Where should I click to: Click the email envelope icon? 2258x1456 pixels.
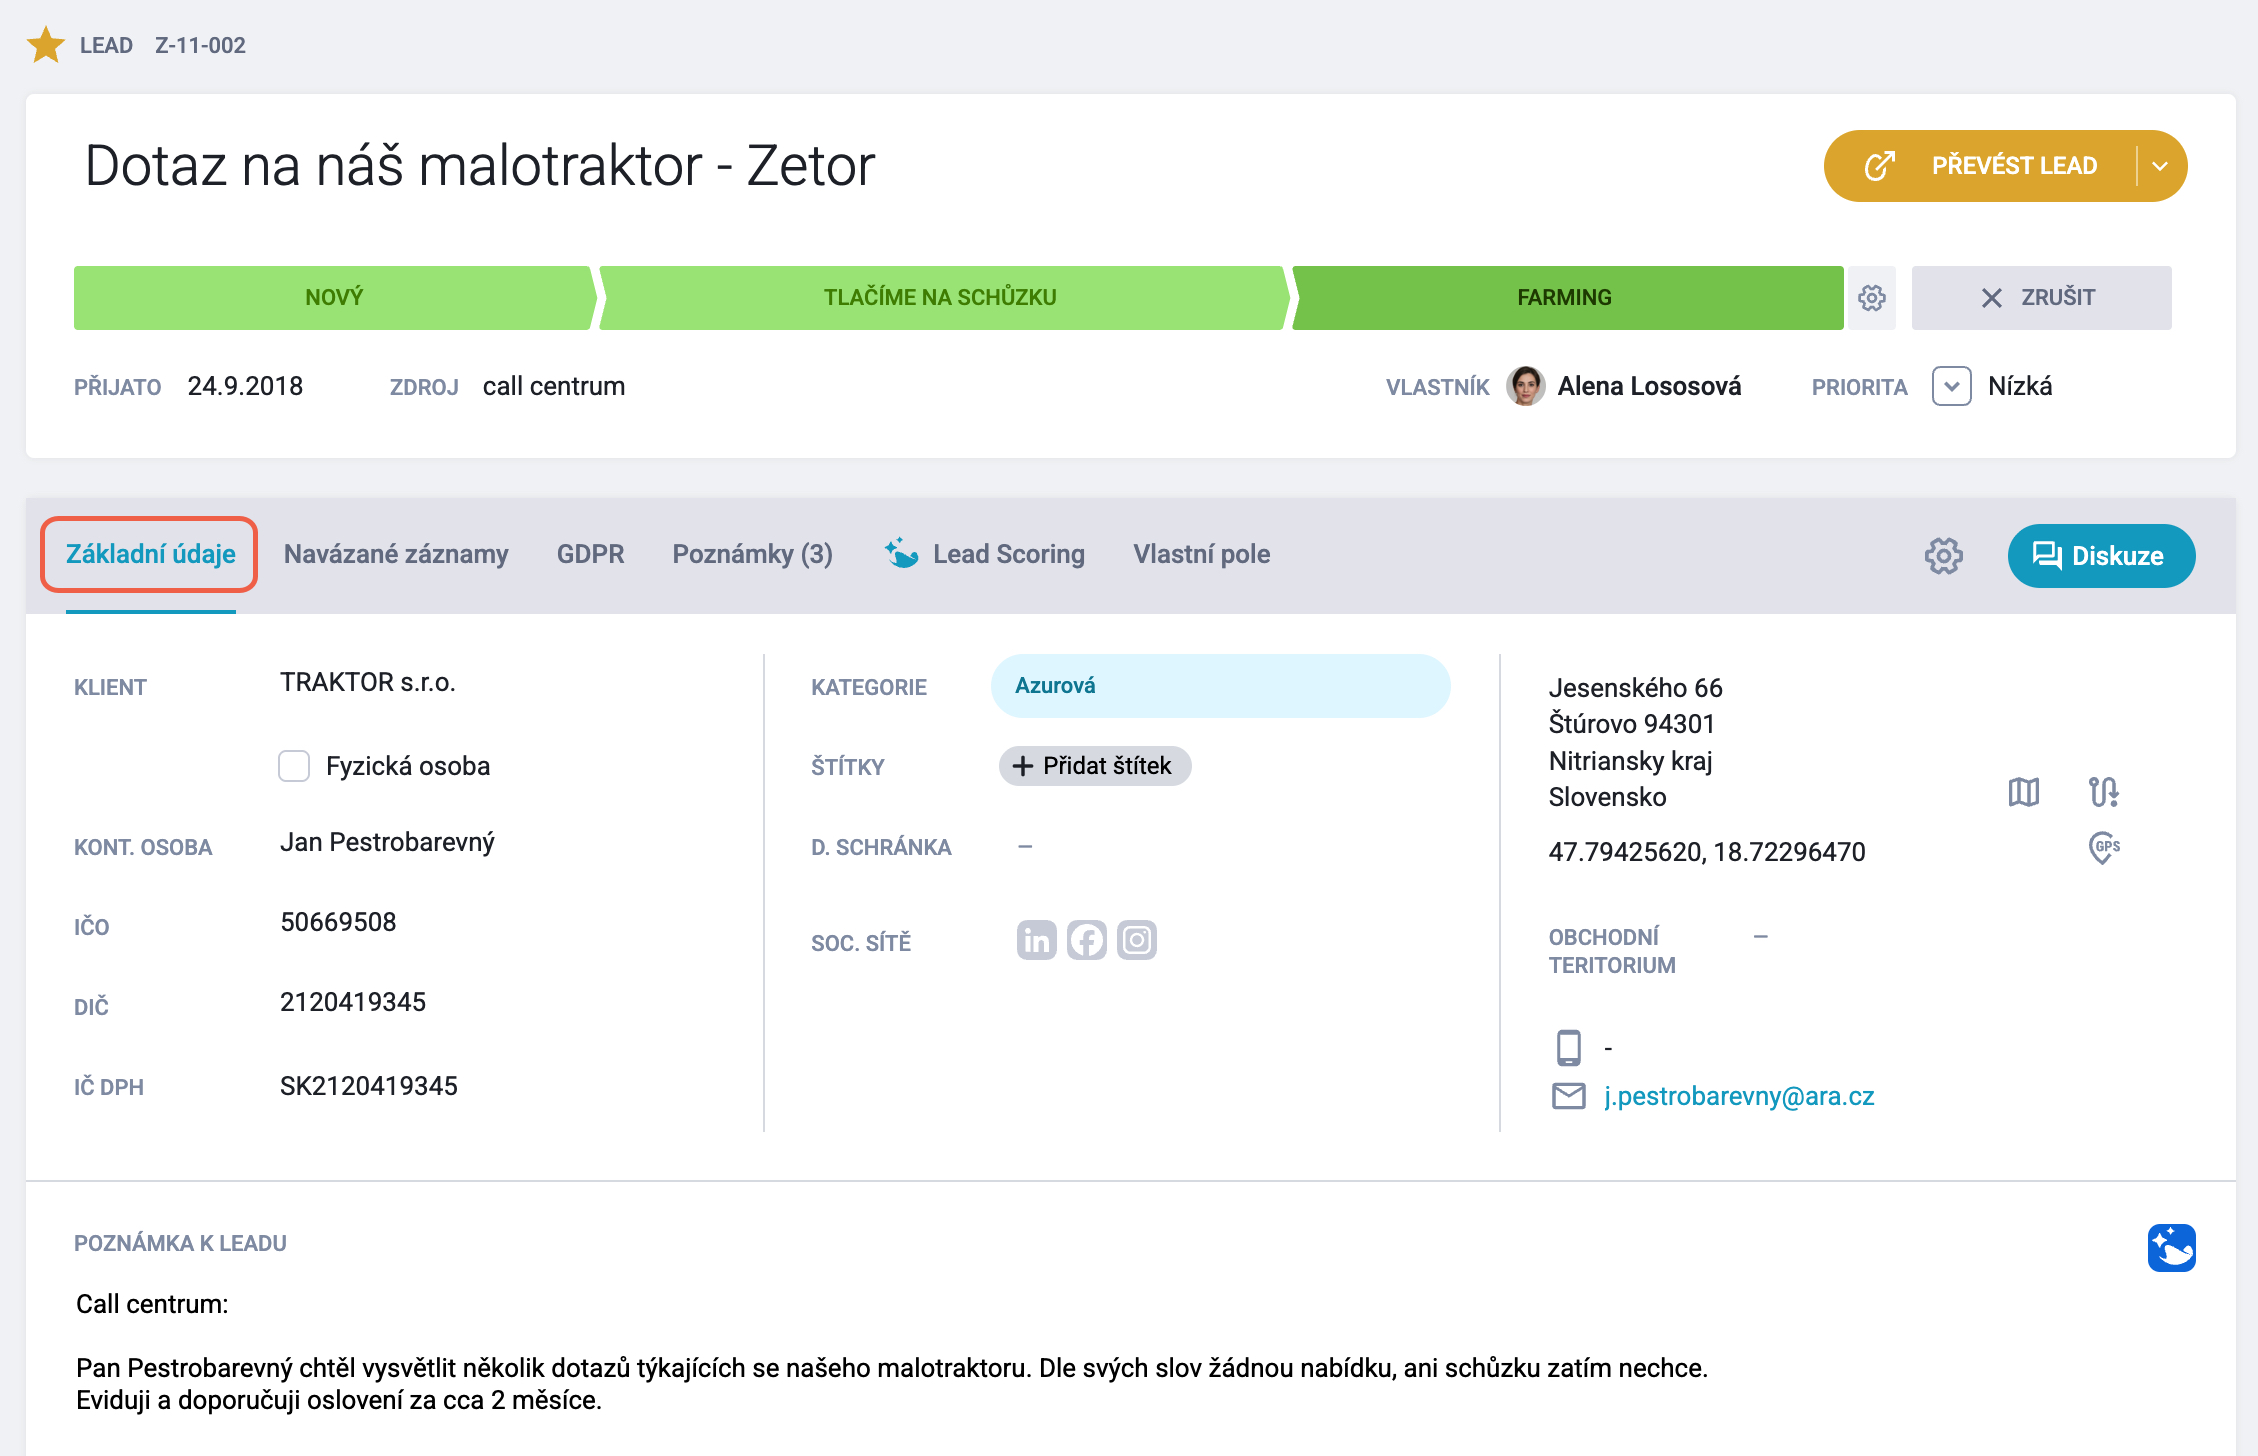(1569, 1096)
